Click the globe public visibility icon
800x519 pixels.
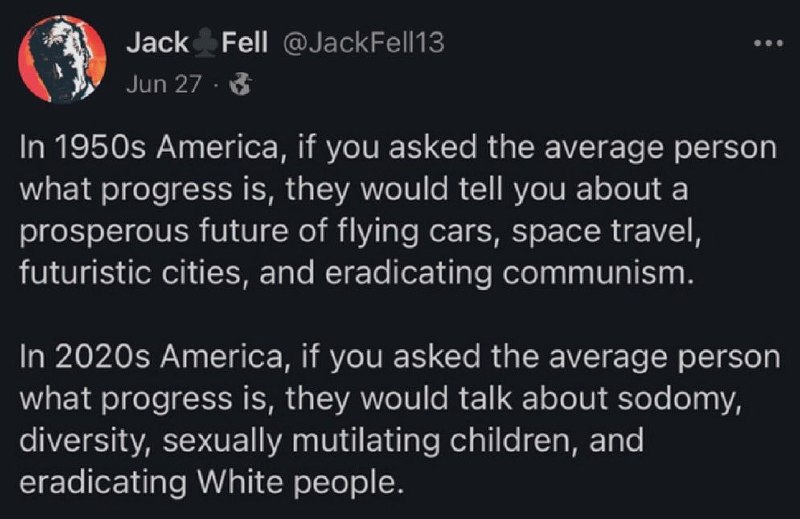240,84
